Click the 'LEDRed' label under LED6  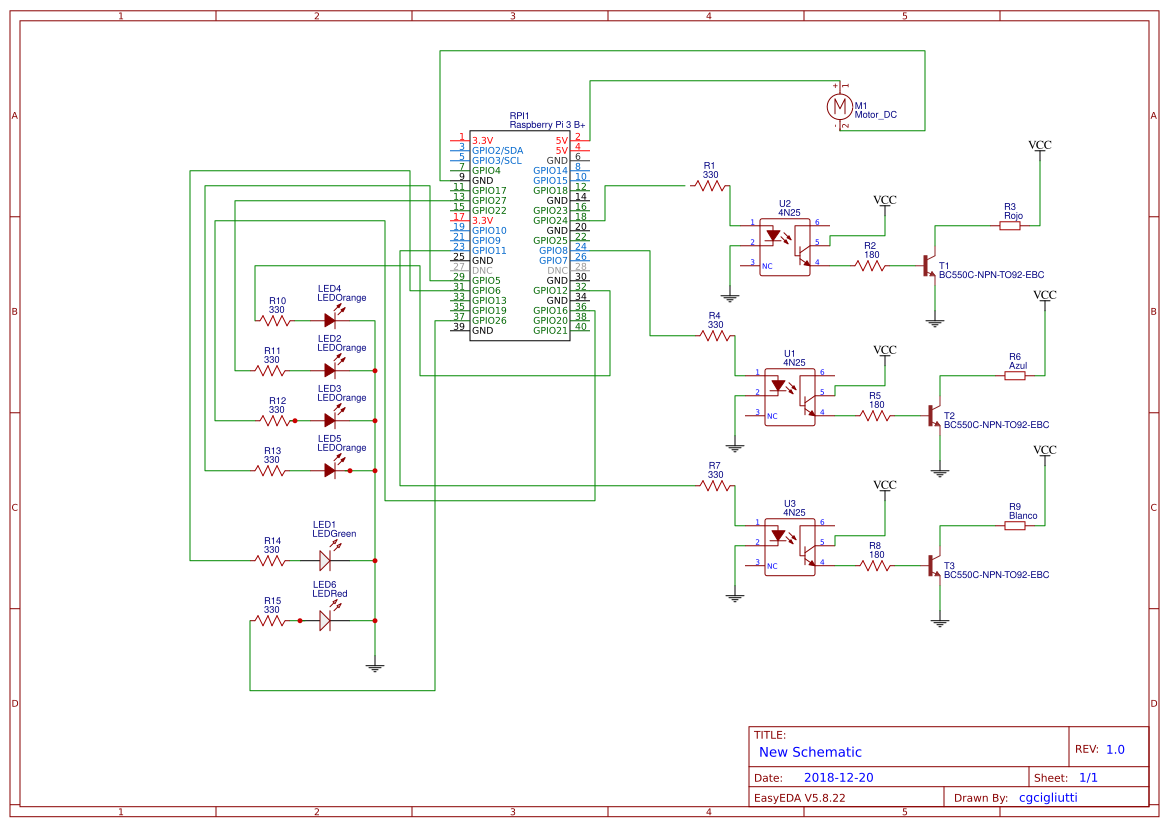330,594
